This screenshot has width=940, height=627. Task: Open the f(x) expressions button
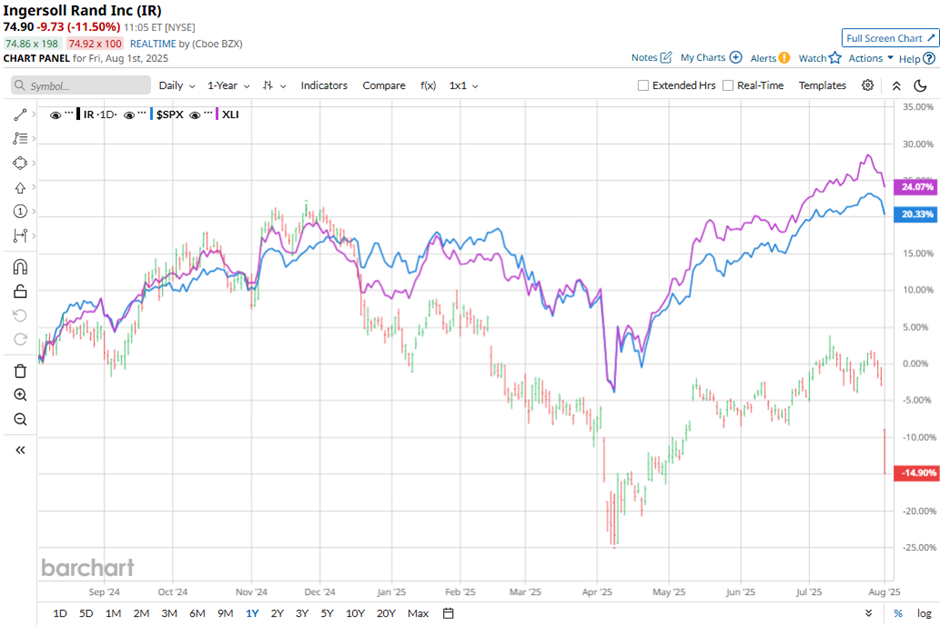(x=428, y=86)
